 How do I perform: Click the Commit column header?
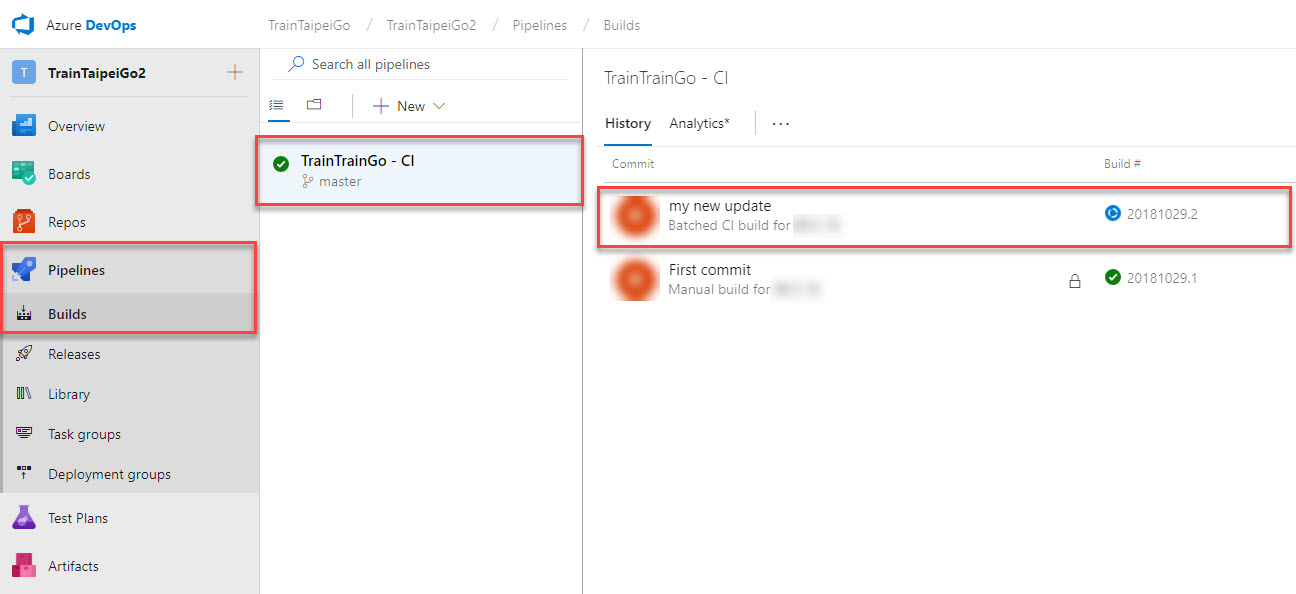633,163
